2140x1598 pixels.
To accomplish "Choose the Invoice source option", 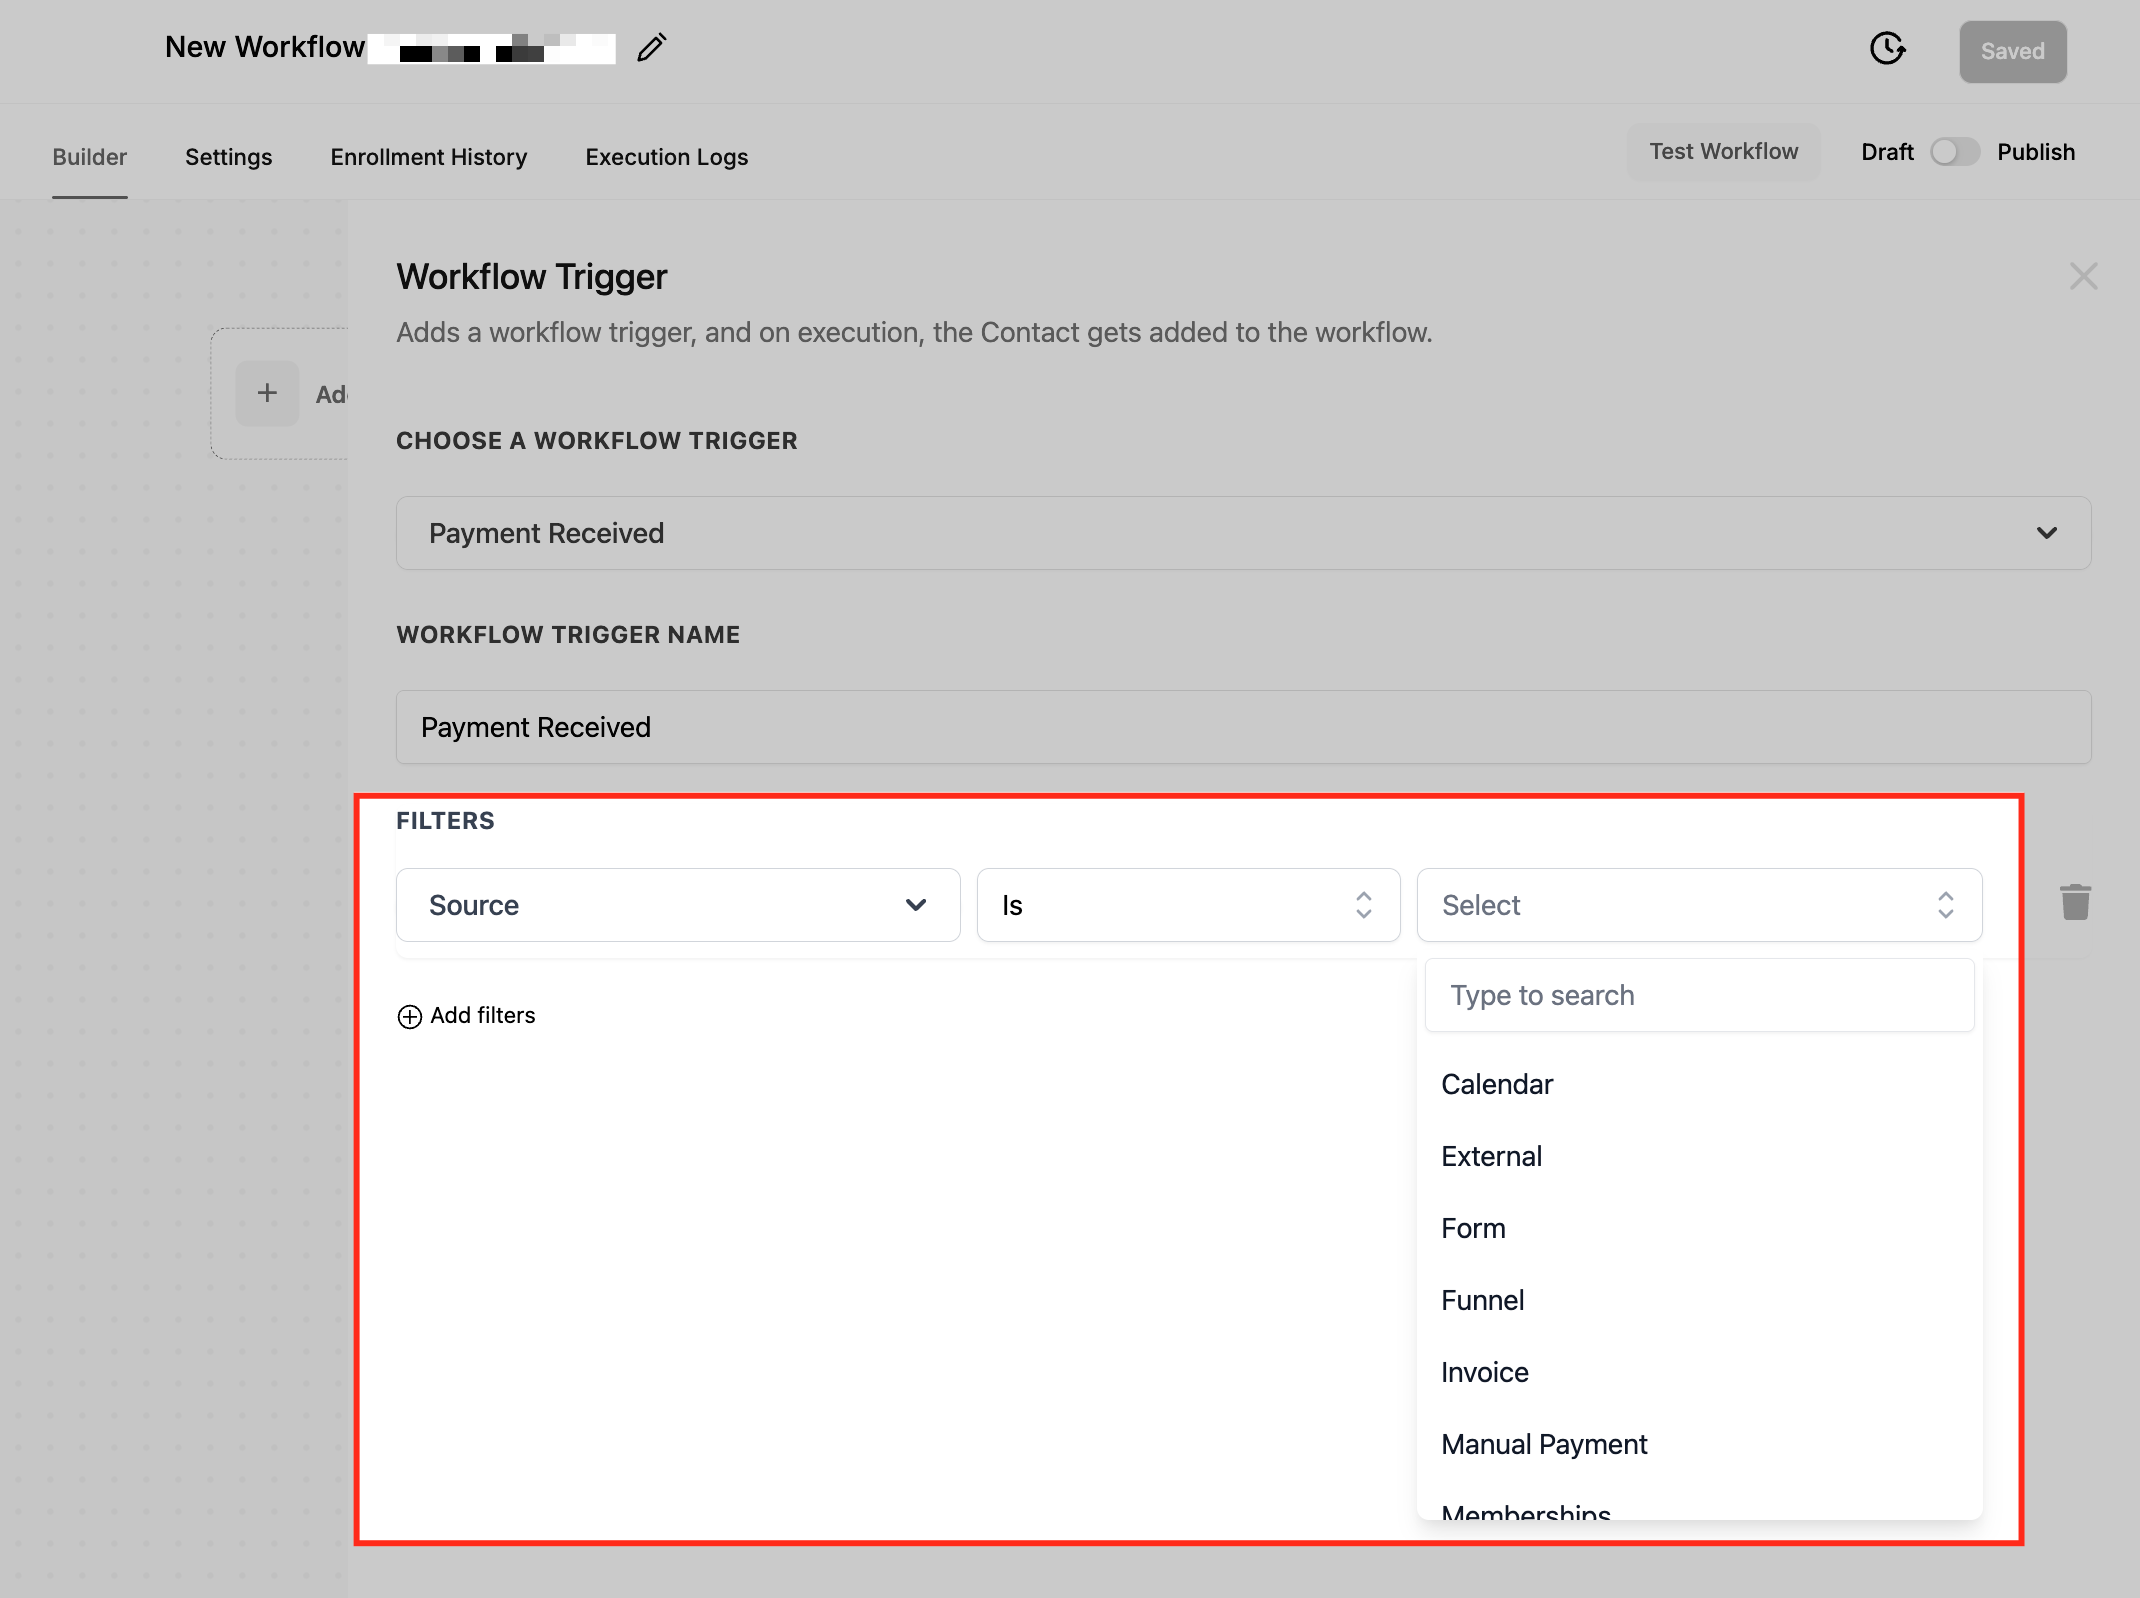I will (x=1485, y=1372).
